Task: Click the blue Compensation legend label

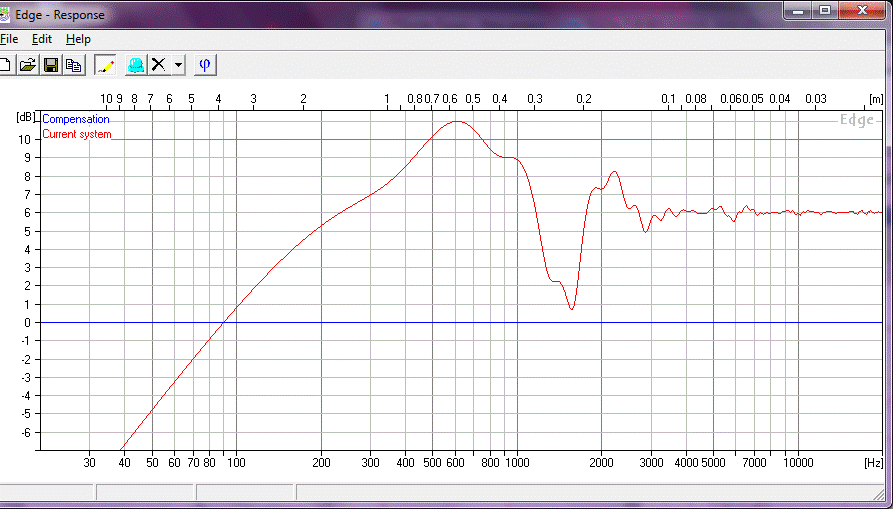Action: click(76, 119)
